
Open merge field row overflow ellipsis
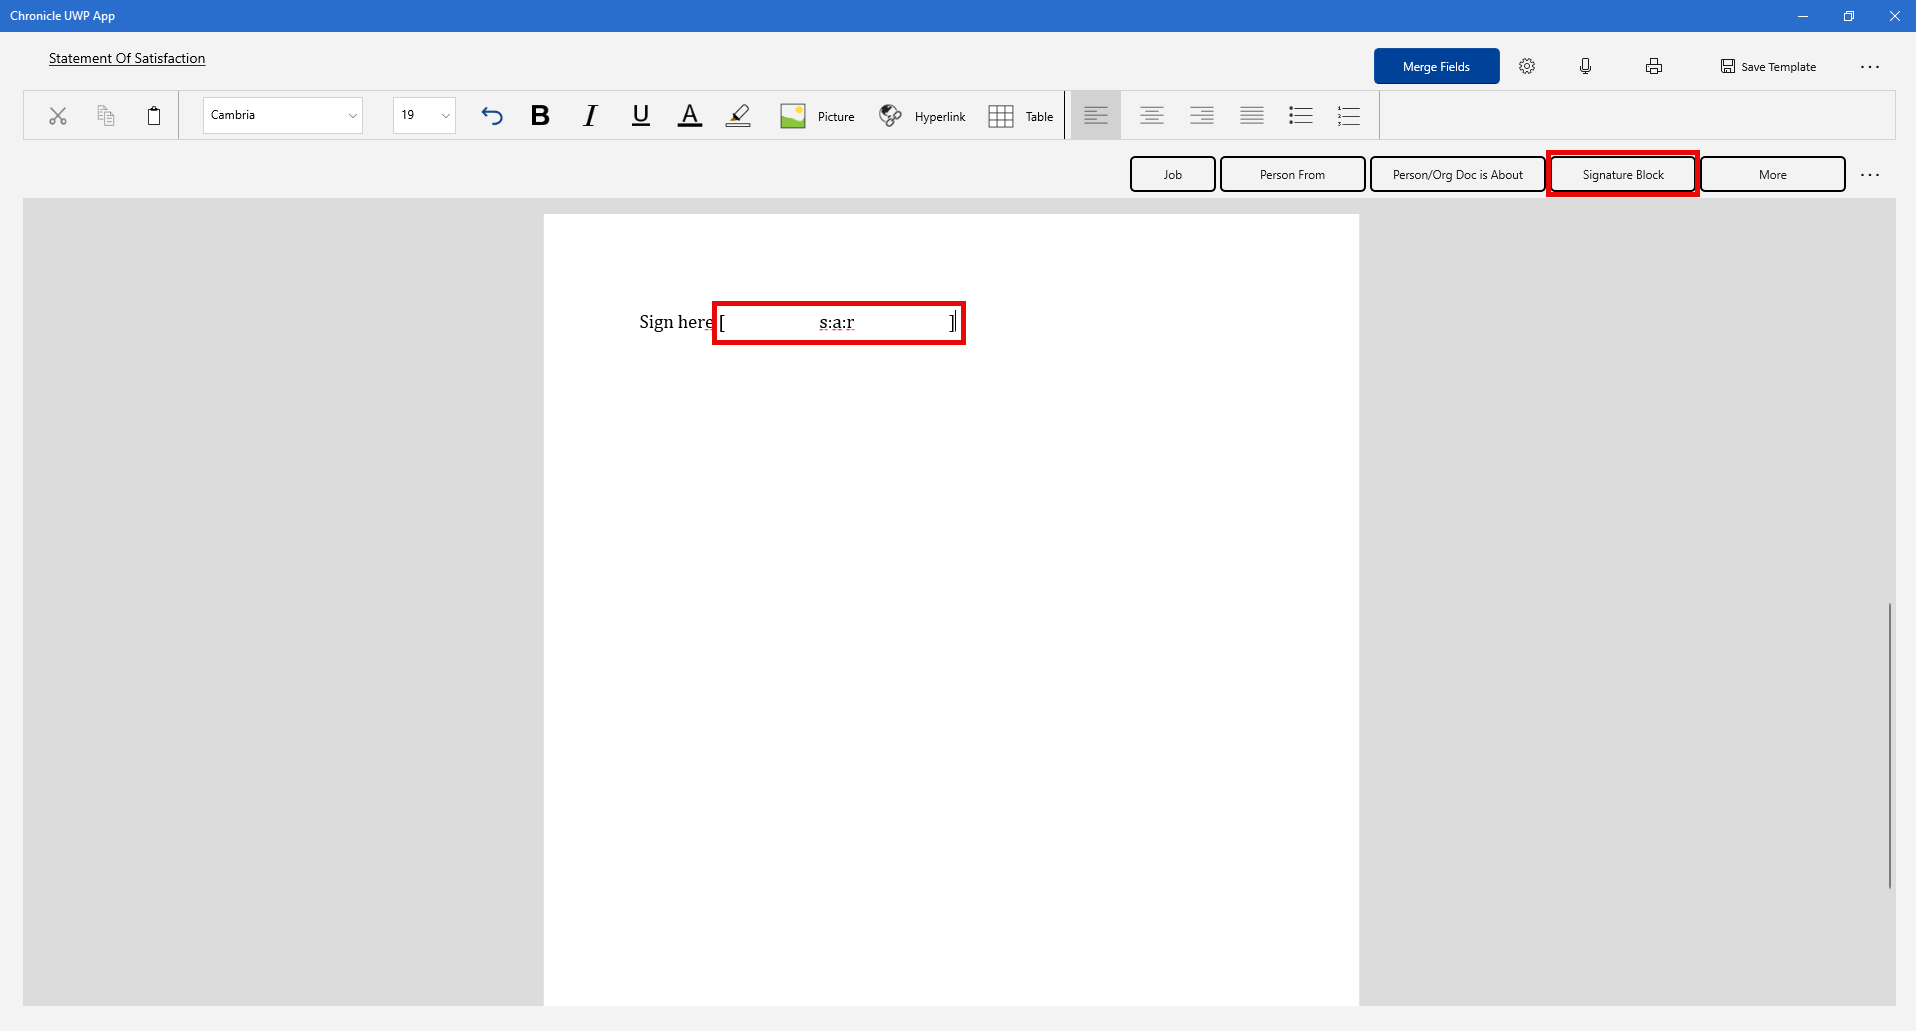click(1870, 174)
